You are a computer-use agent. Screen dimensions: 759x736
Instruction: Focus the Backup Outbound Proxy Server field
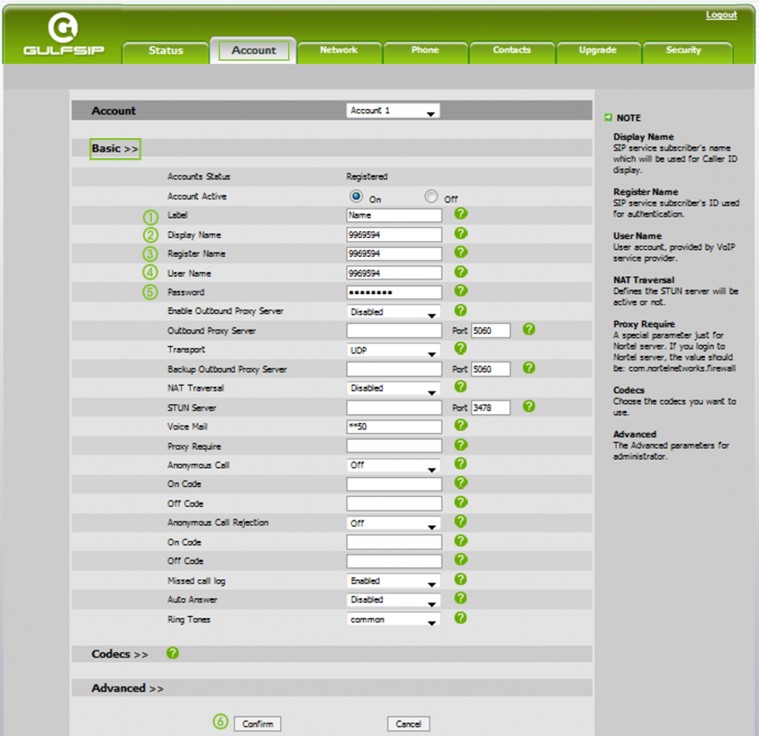point(394,369)
